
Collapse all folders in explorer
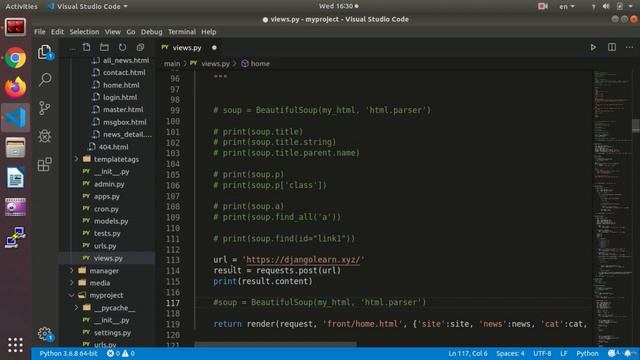point(140,47)
